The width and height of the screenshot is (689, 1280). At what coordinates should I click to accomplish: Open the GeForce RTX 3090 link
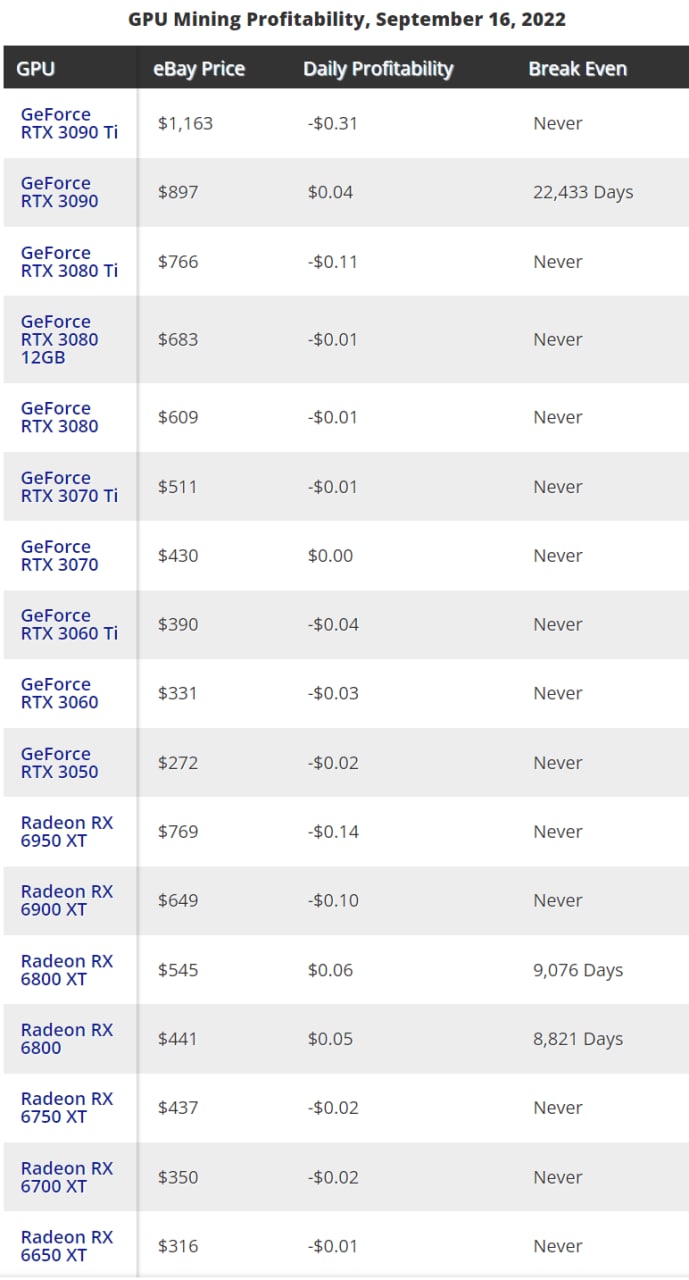(x=60, y=192)
